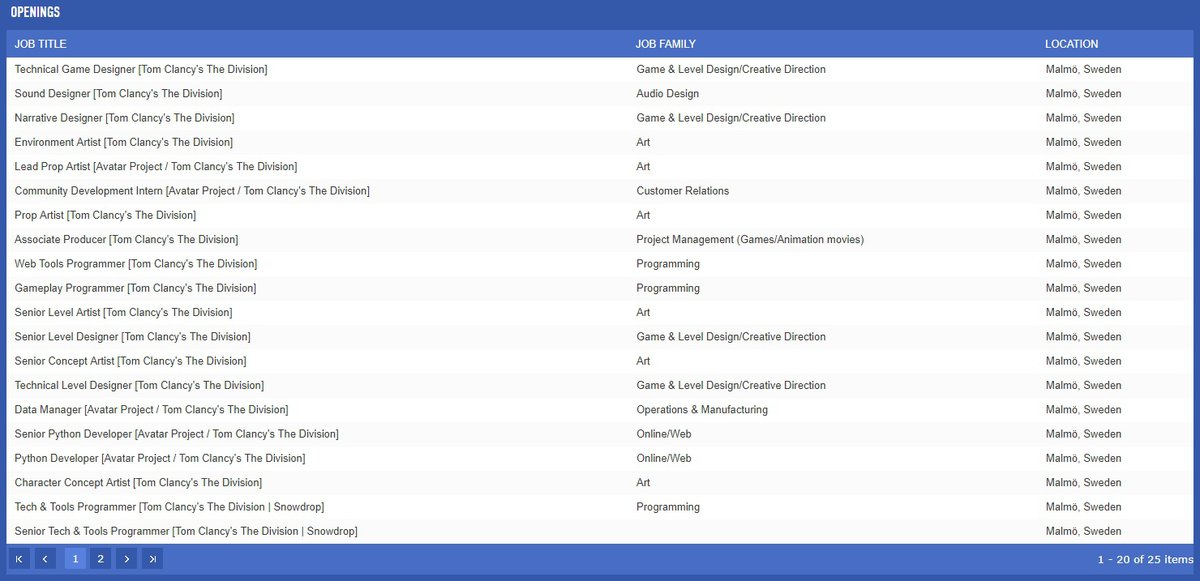This screenshot has width=1200, height=581.
Task: Sort by Job Title column header
Action: point(41,44)
